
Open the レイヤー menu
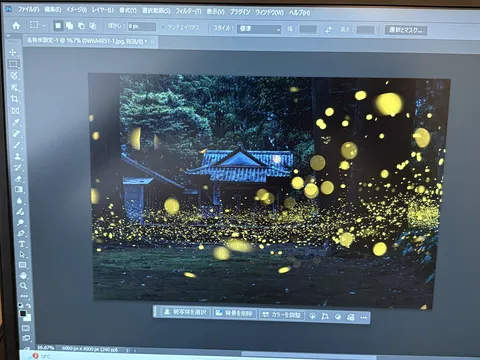(103, 10)
